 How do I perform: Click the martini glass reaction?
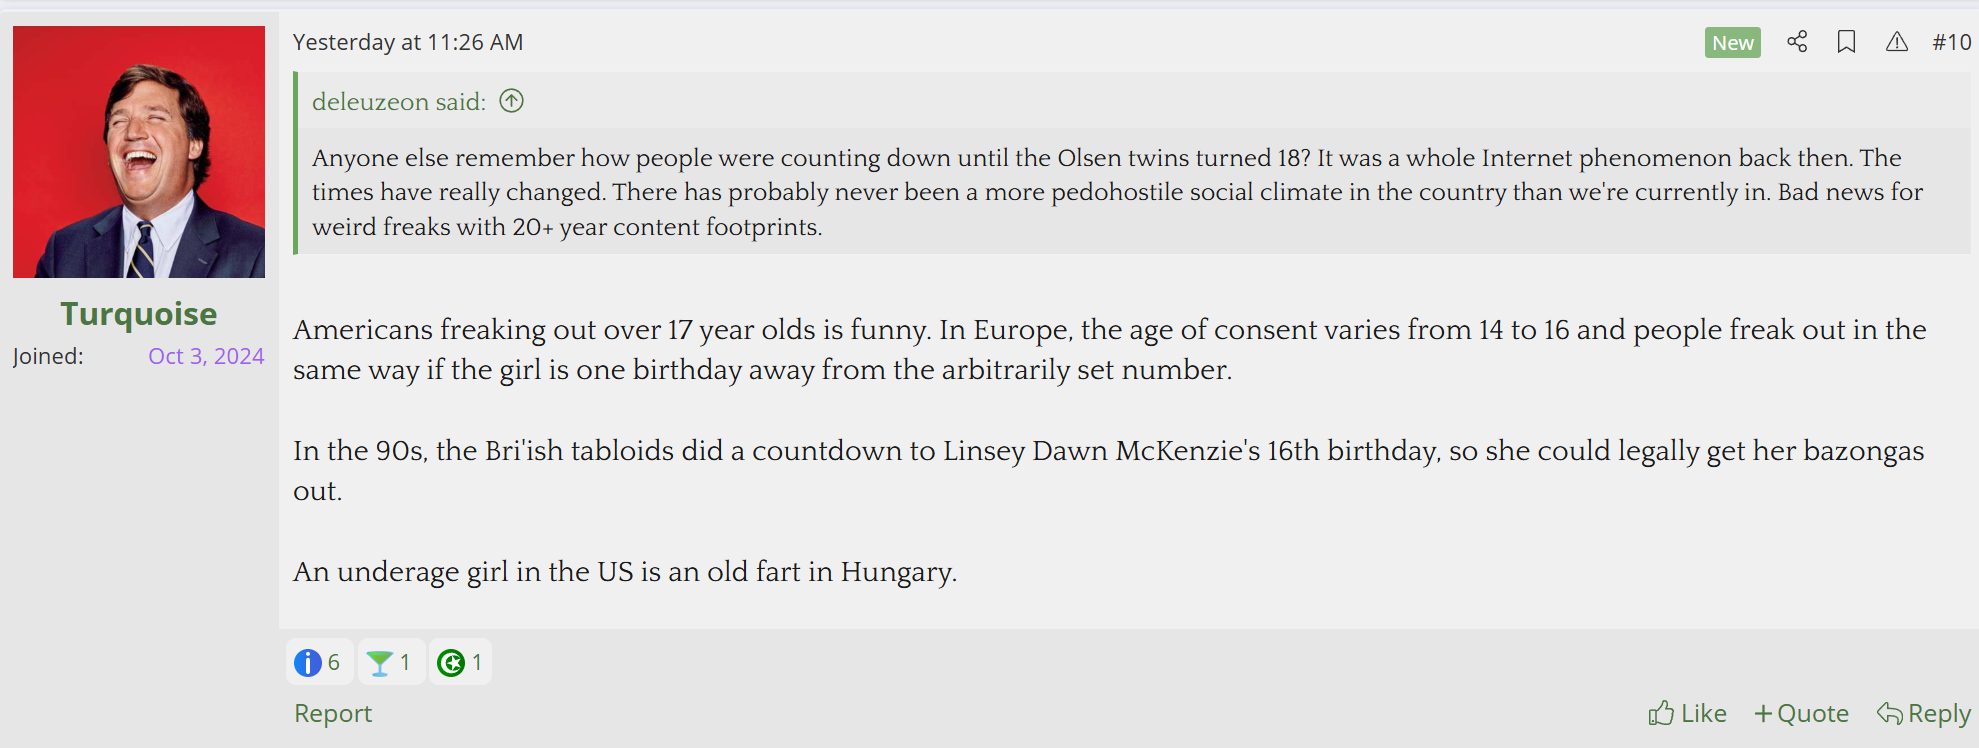pyautogui.click(x=389, y=661)
